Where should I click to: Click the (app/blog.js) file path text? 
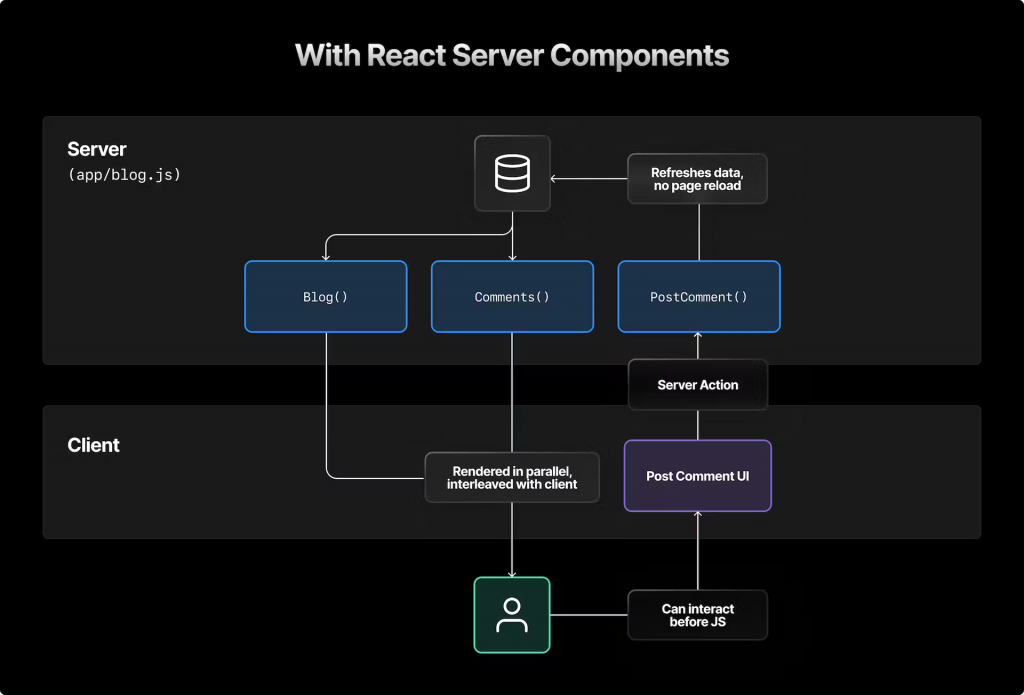[x=124, y=175]
